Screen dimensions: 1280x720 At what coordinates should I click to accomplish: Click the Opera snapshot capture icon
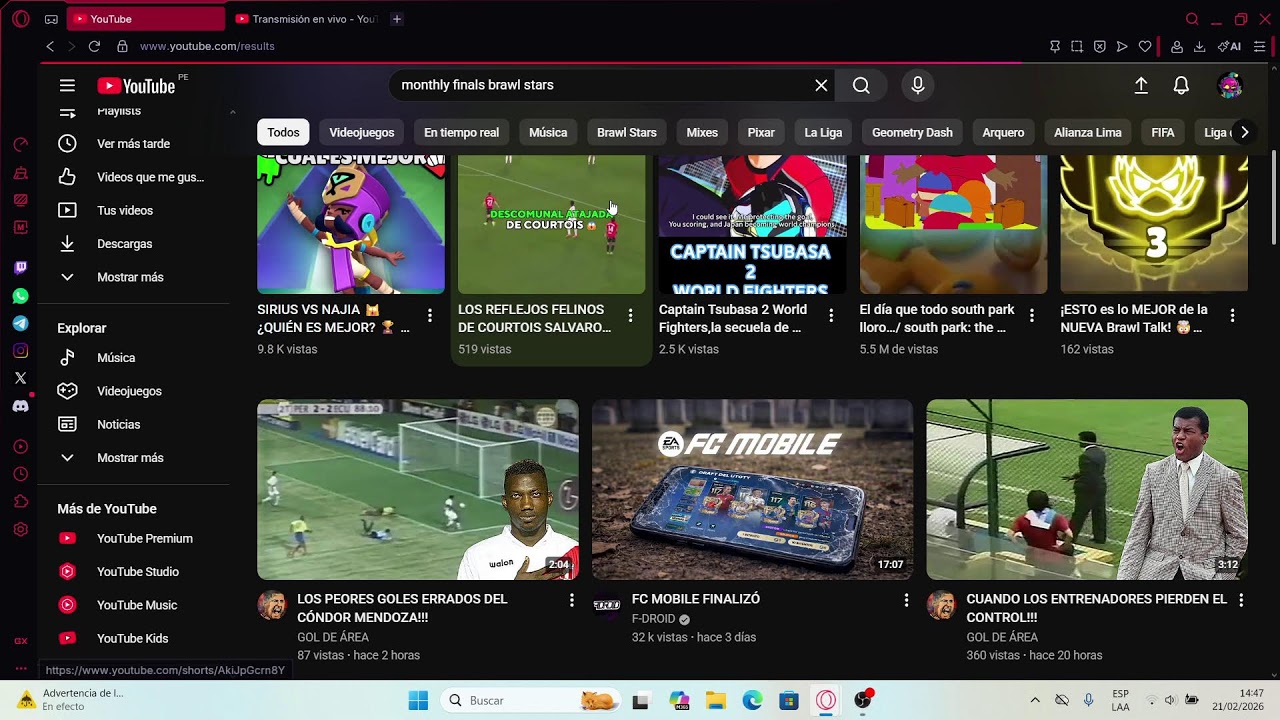tap(1077, 46)
